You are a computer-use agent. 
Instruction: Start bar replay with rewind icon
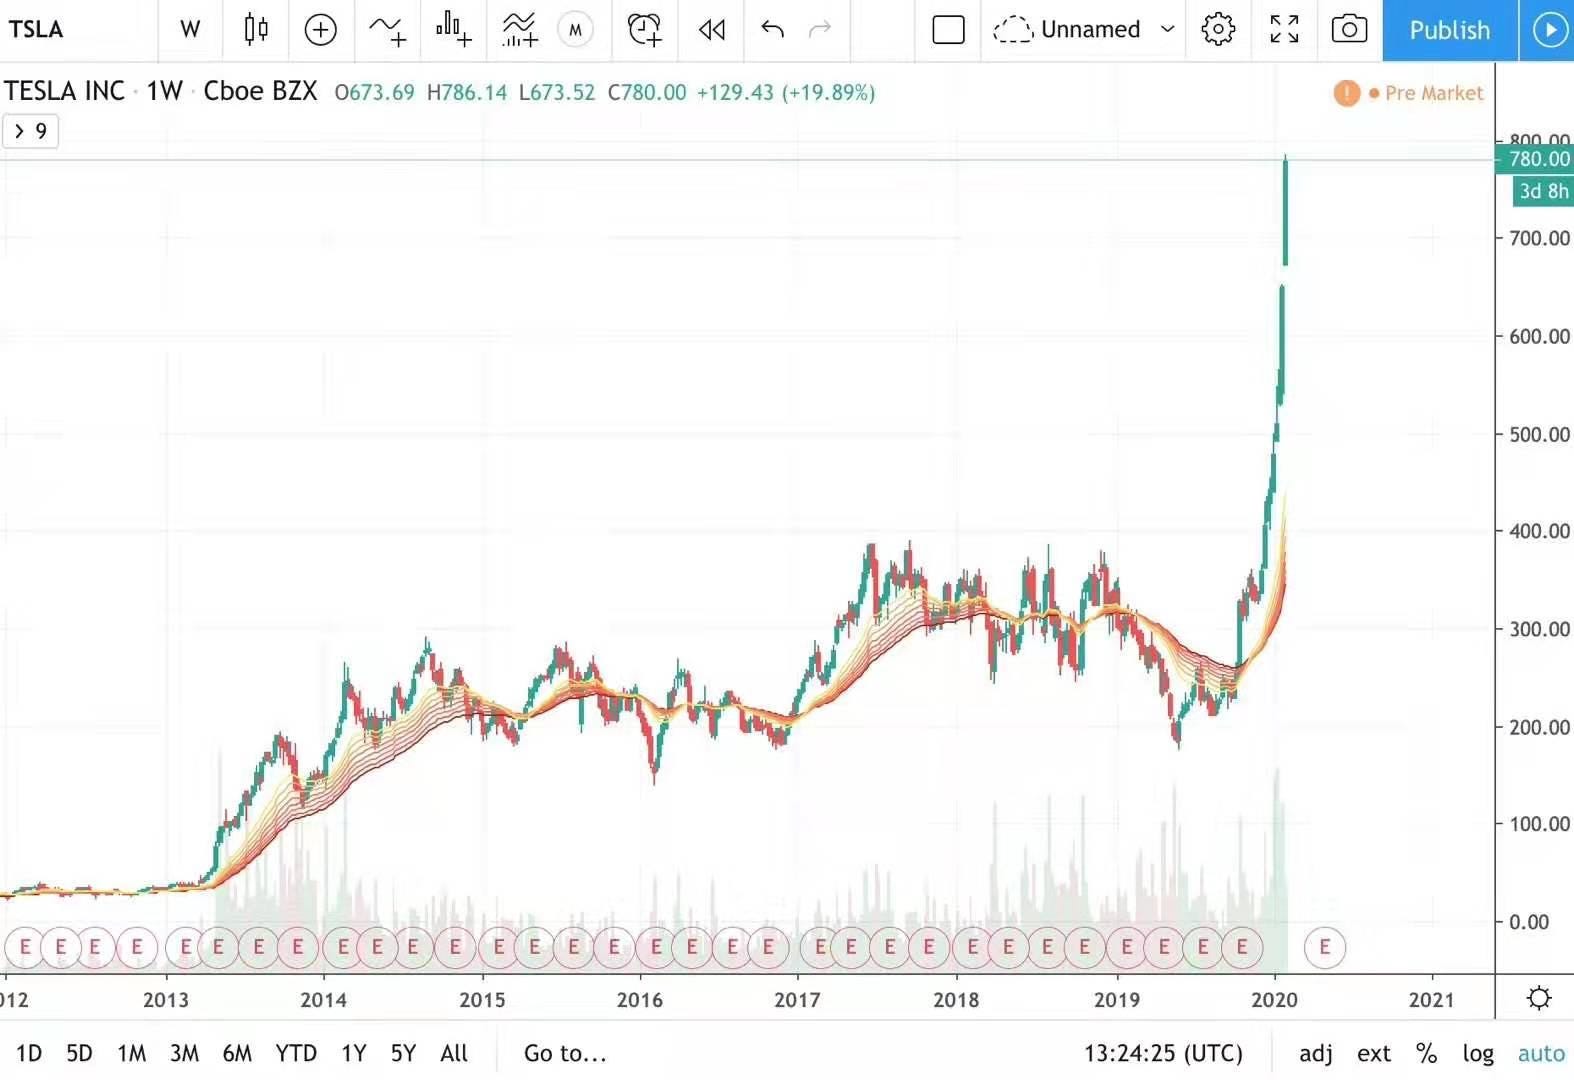[712, 30]
